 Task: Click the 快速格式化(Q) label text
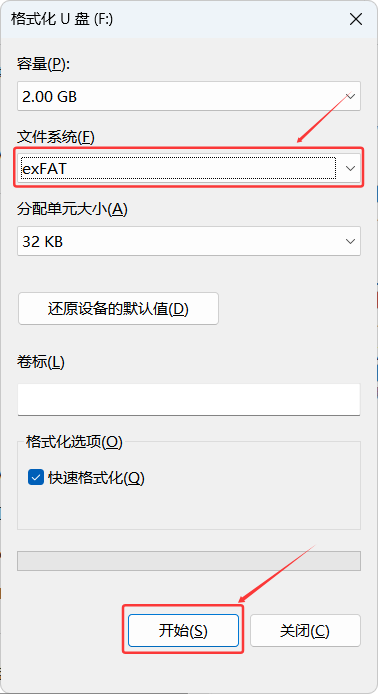[x=96, y=478]
